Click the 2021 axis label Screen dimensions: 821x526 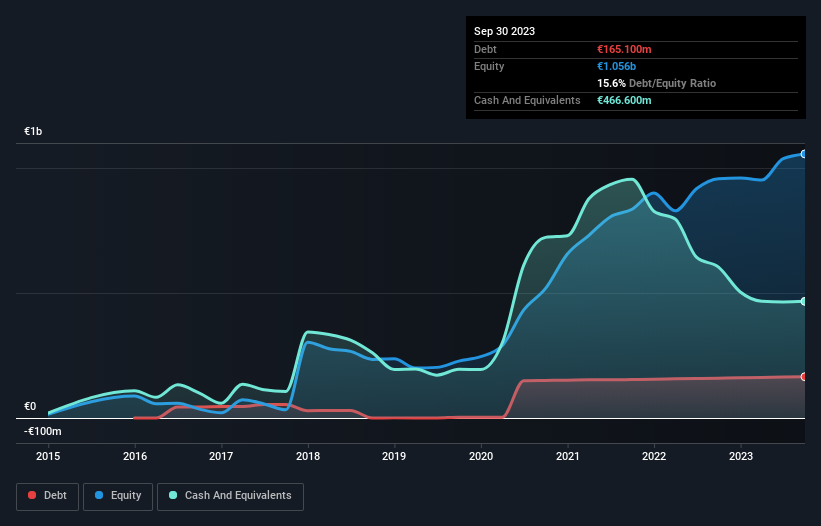click(568, 456)
